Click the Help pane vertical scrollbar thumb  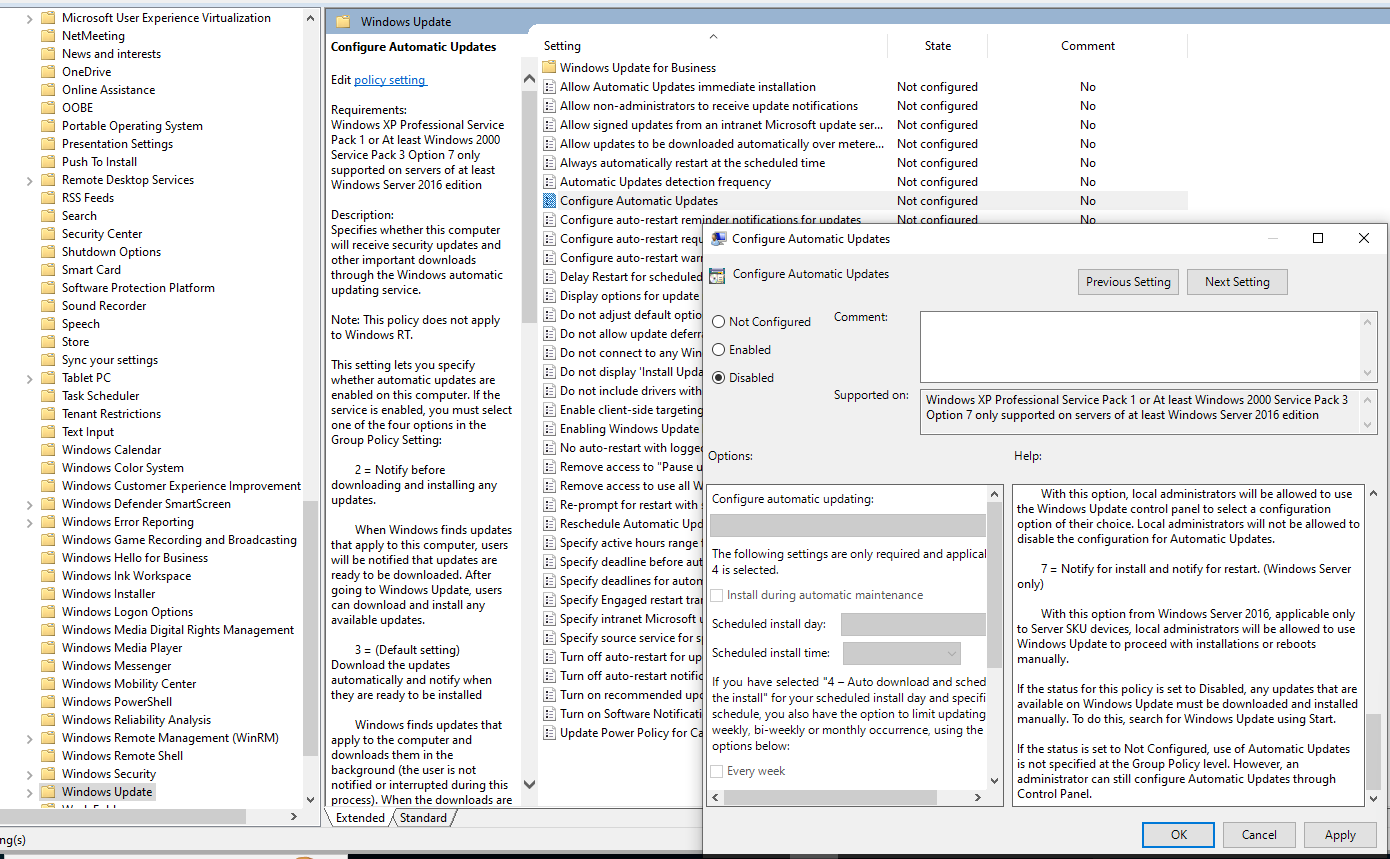point(1375,752)
